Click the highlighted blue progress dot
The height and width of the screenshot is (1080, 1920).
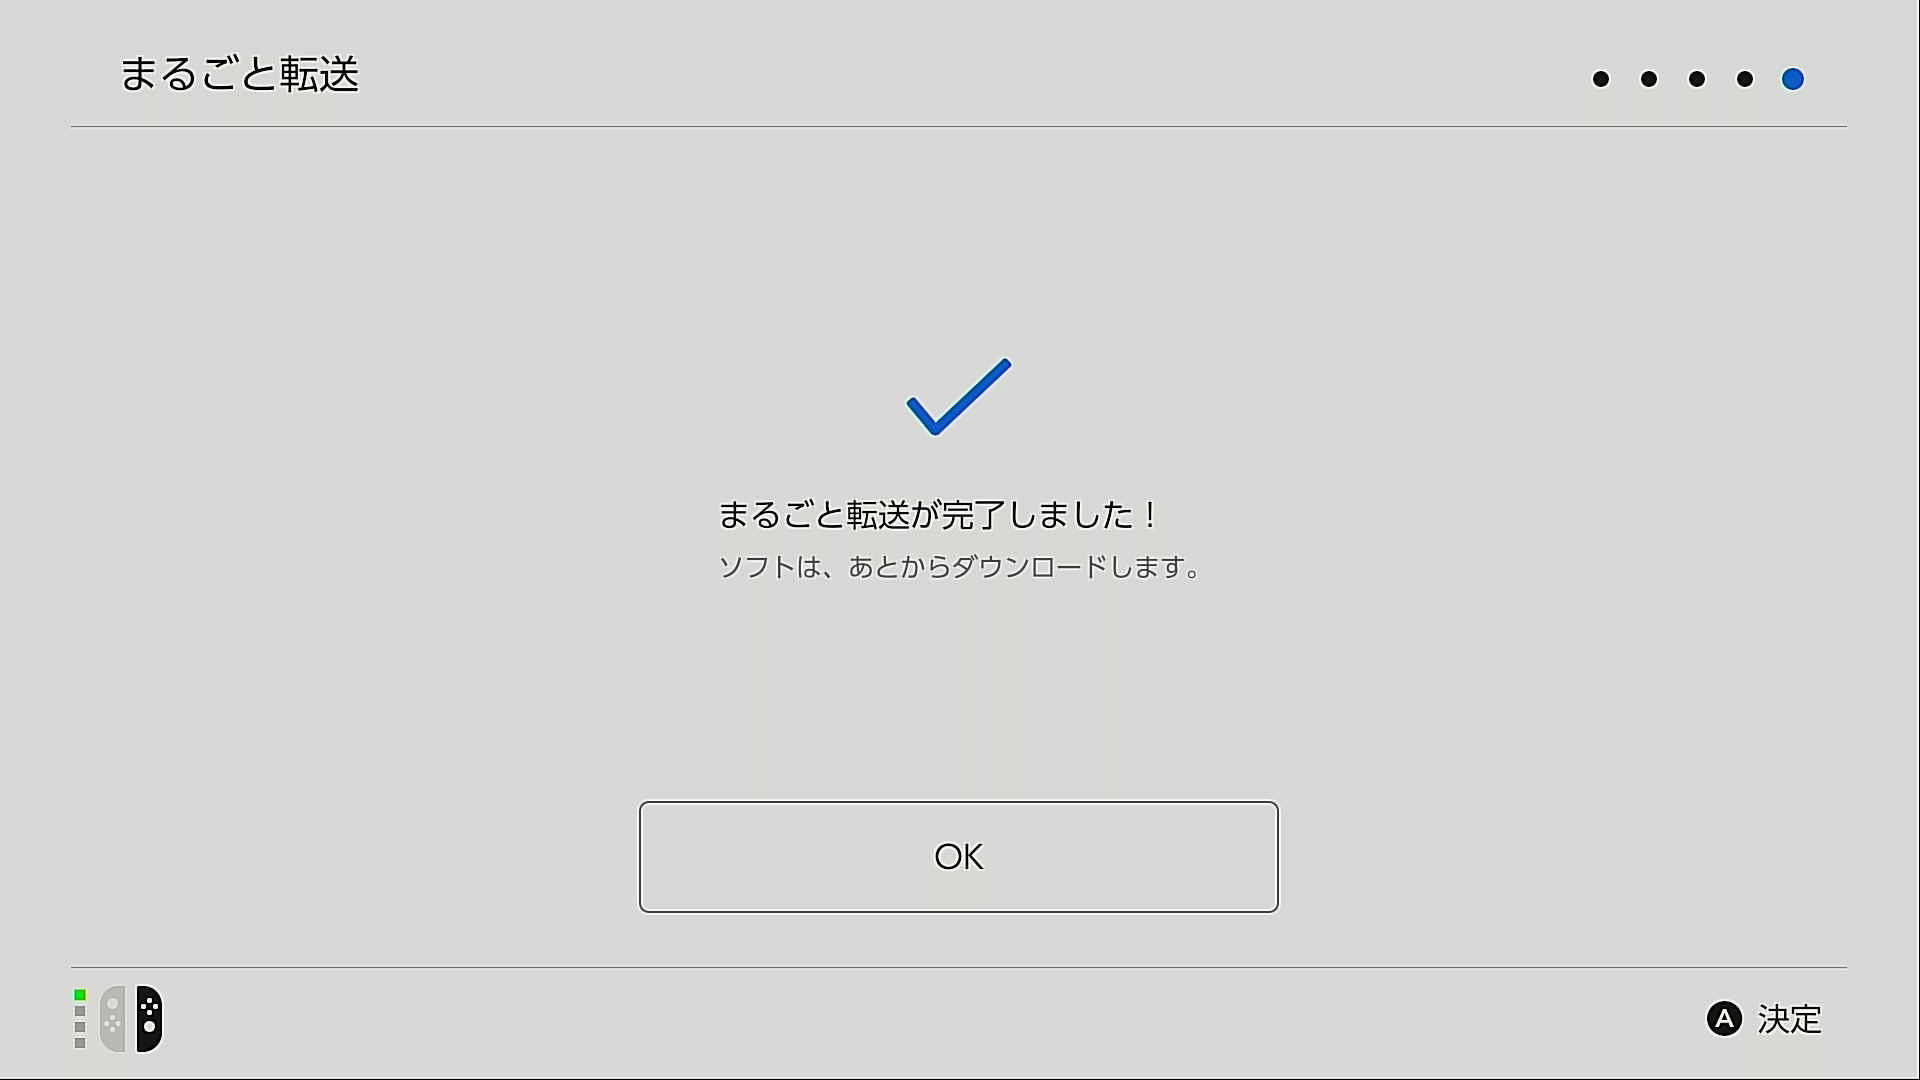pyautogui.click(x=1793, y=79)
